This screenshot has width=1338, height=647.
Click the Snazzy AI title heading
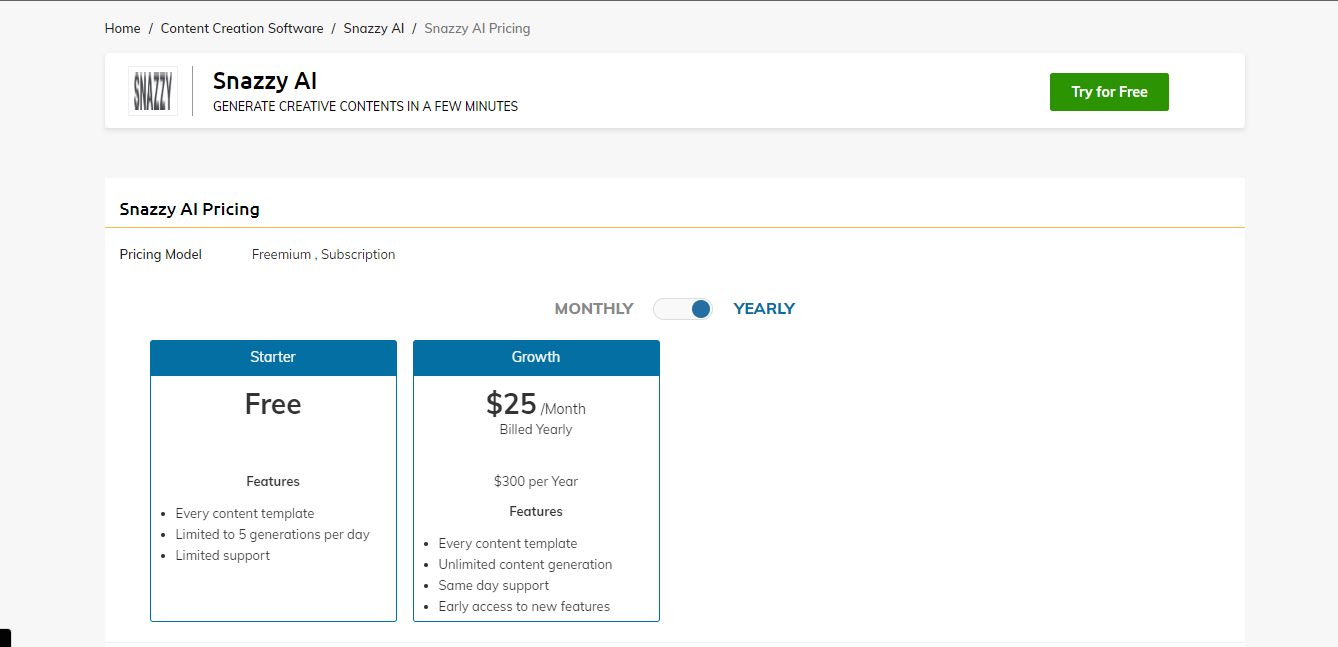click(x=265, y=81)
